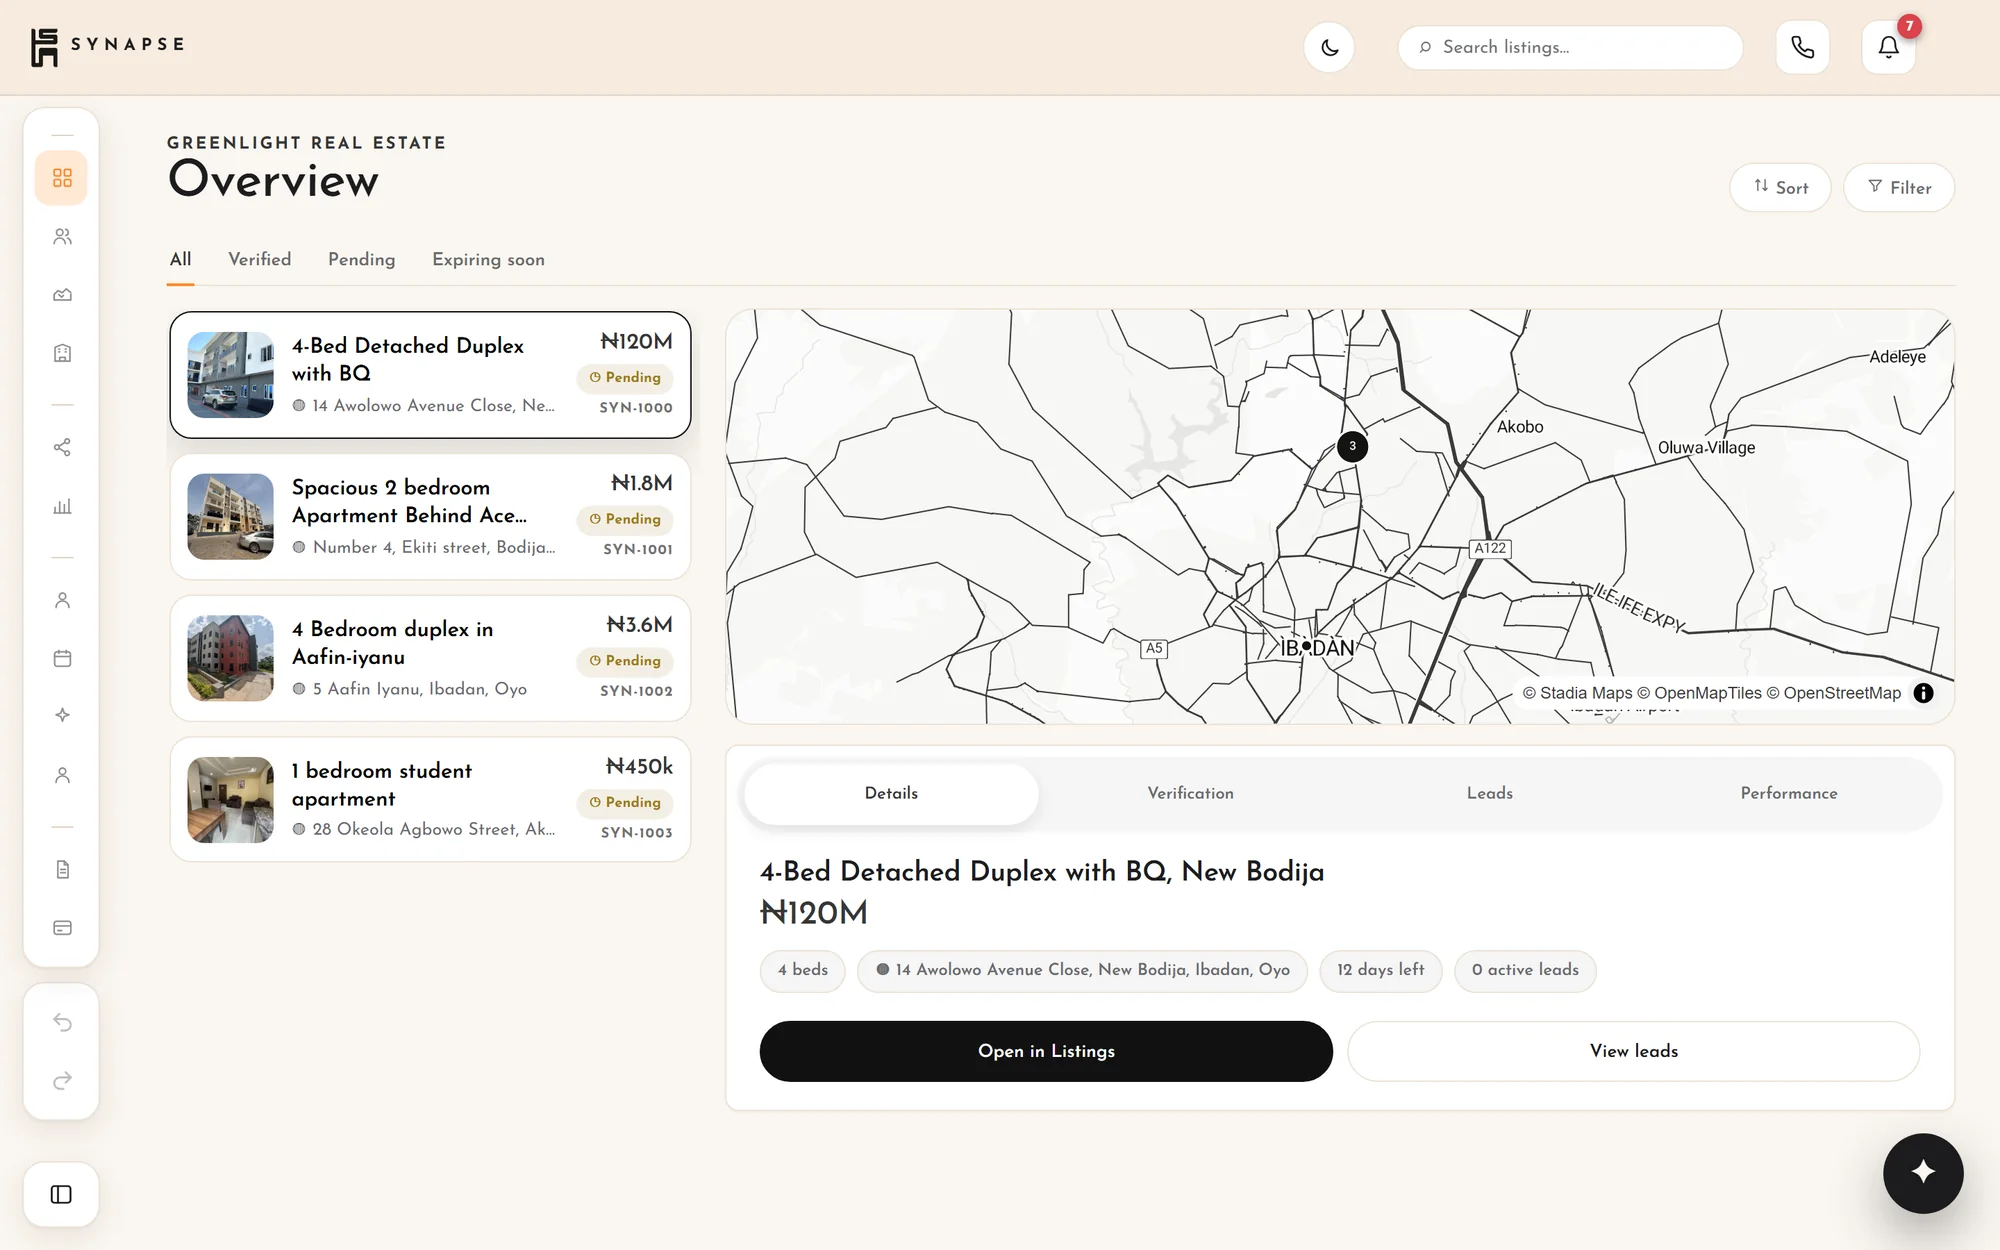2000x1250 pixels.
Task: Select the Spacious 2 bedroom Apartment listing
Action: pyautogui.click(x=430, y=517)
